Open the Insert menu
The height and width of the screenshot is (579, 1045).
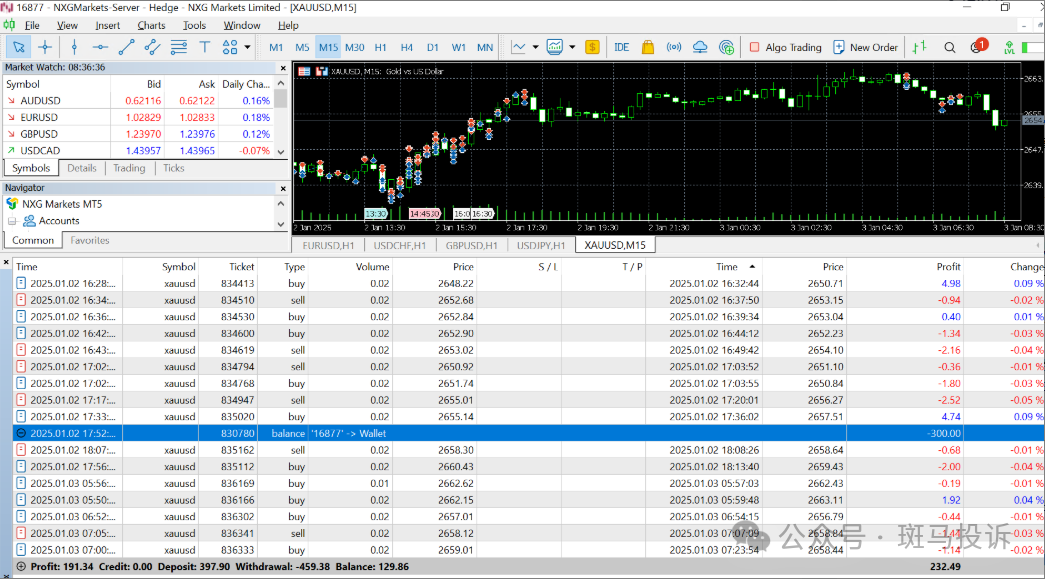(107, 25)
